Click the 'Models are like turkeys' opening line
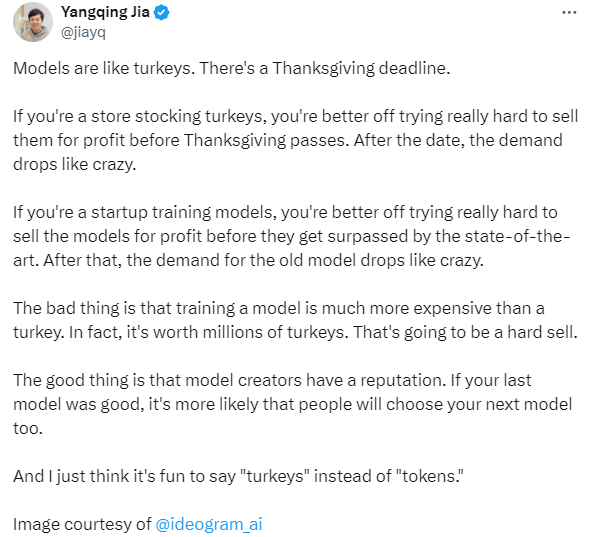Image resolution: width=590 pixels, height=537 pixels. [x=231, y=68]
